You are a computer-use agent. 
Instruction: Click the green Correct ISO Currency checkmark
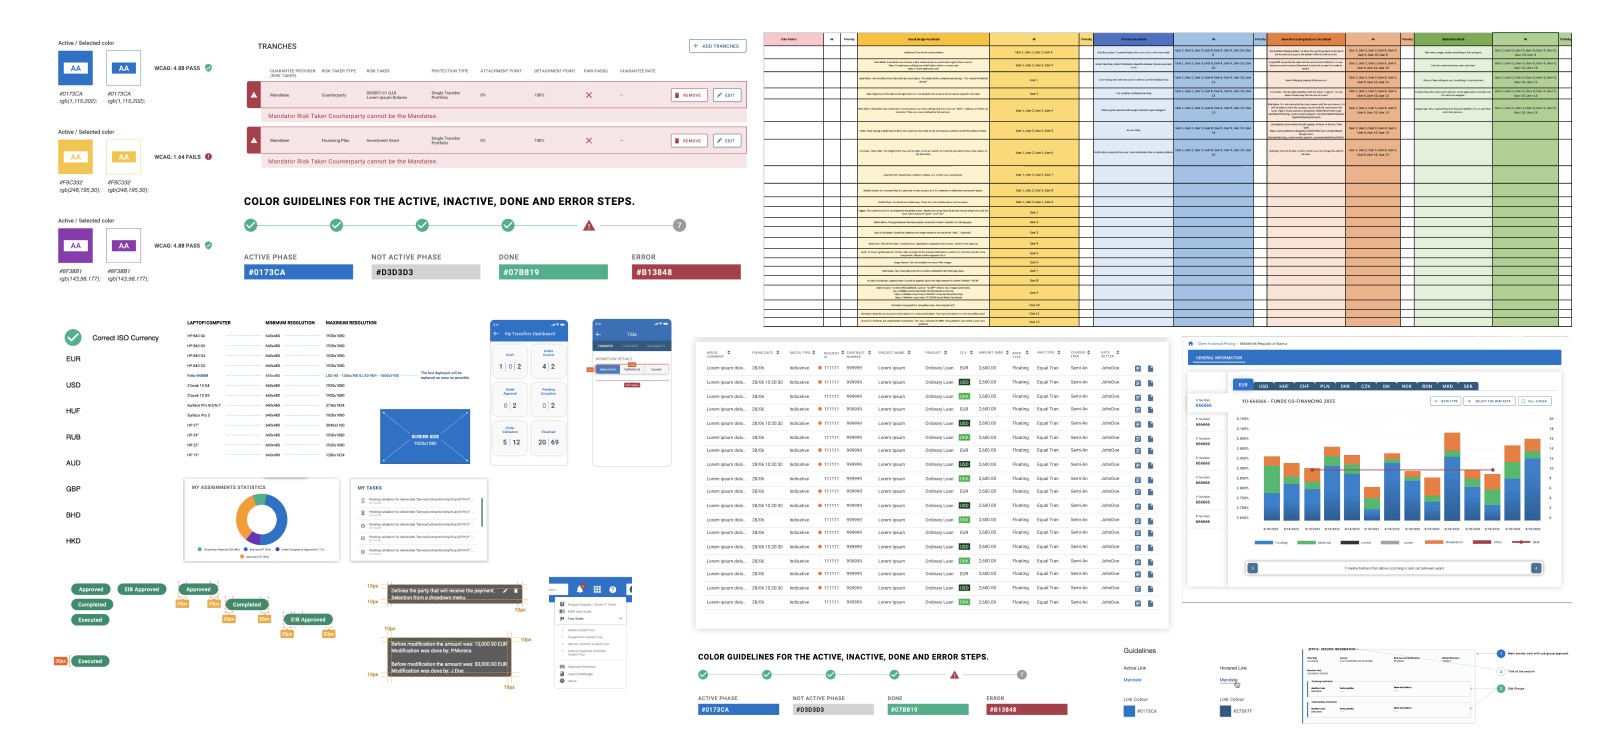point(73,337)
